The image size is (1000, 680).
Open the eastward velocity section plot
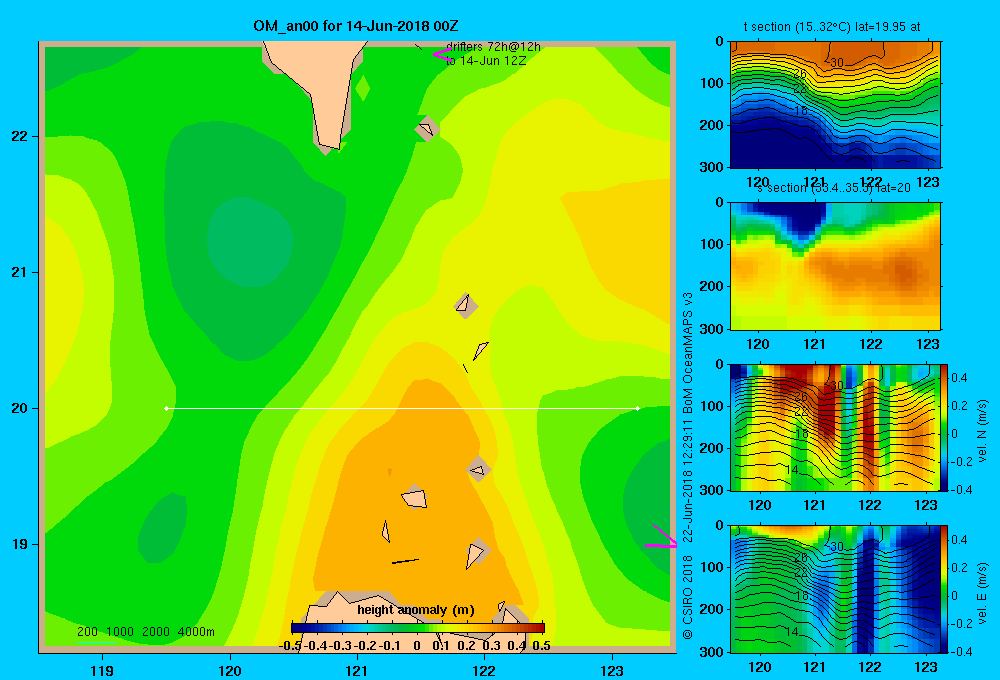pyautogui.click(x=835, y=589)
